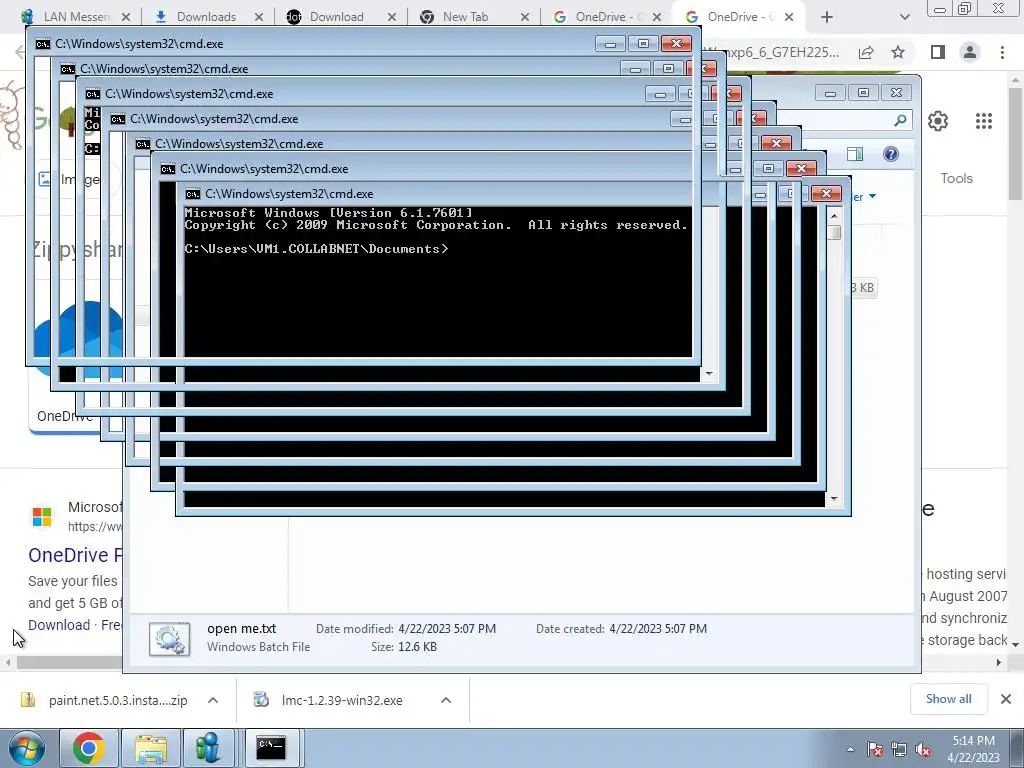The height and width of the screenshot is (768, 1024).
Task: Click the Chrome page's vertical scrollbar thumb
Action: (1015, 144)
